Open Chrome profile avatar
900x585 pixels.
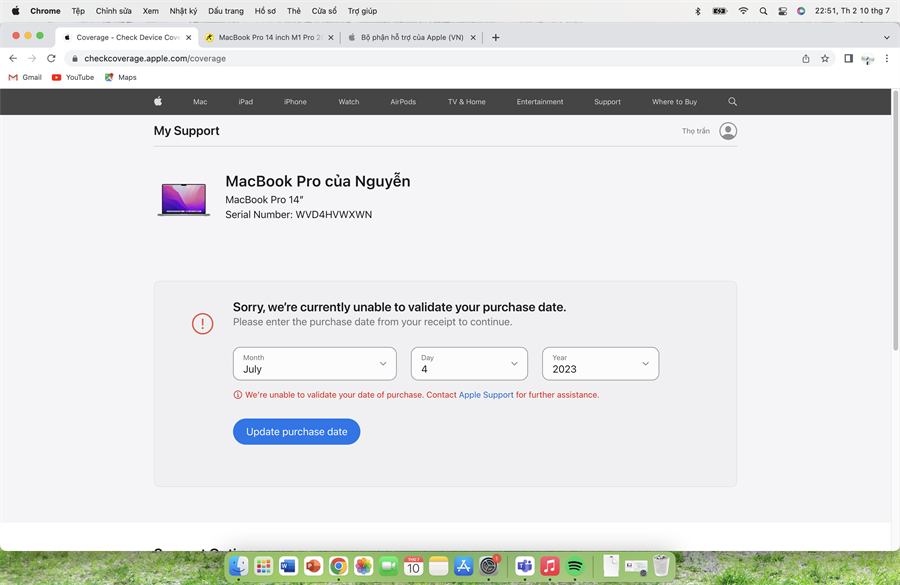[868, 59]
